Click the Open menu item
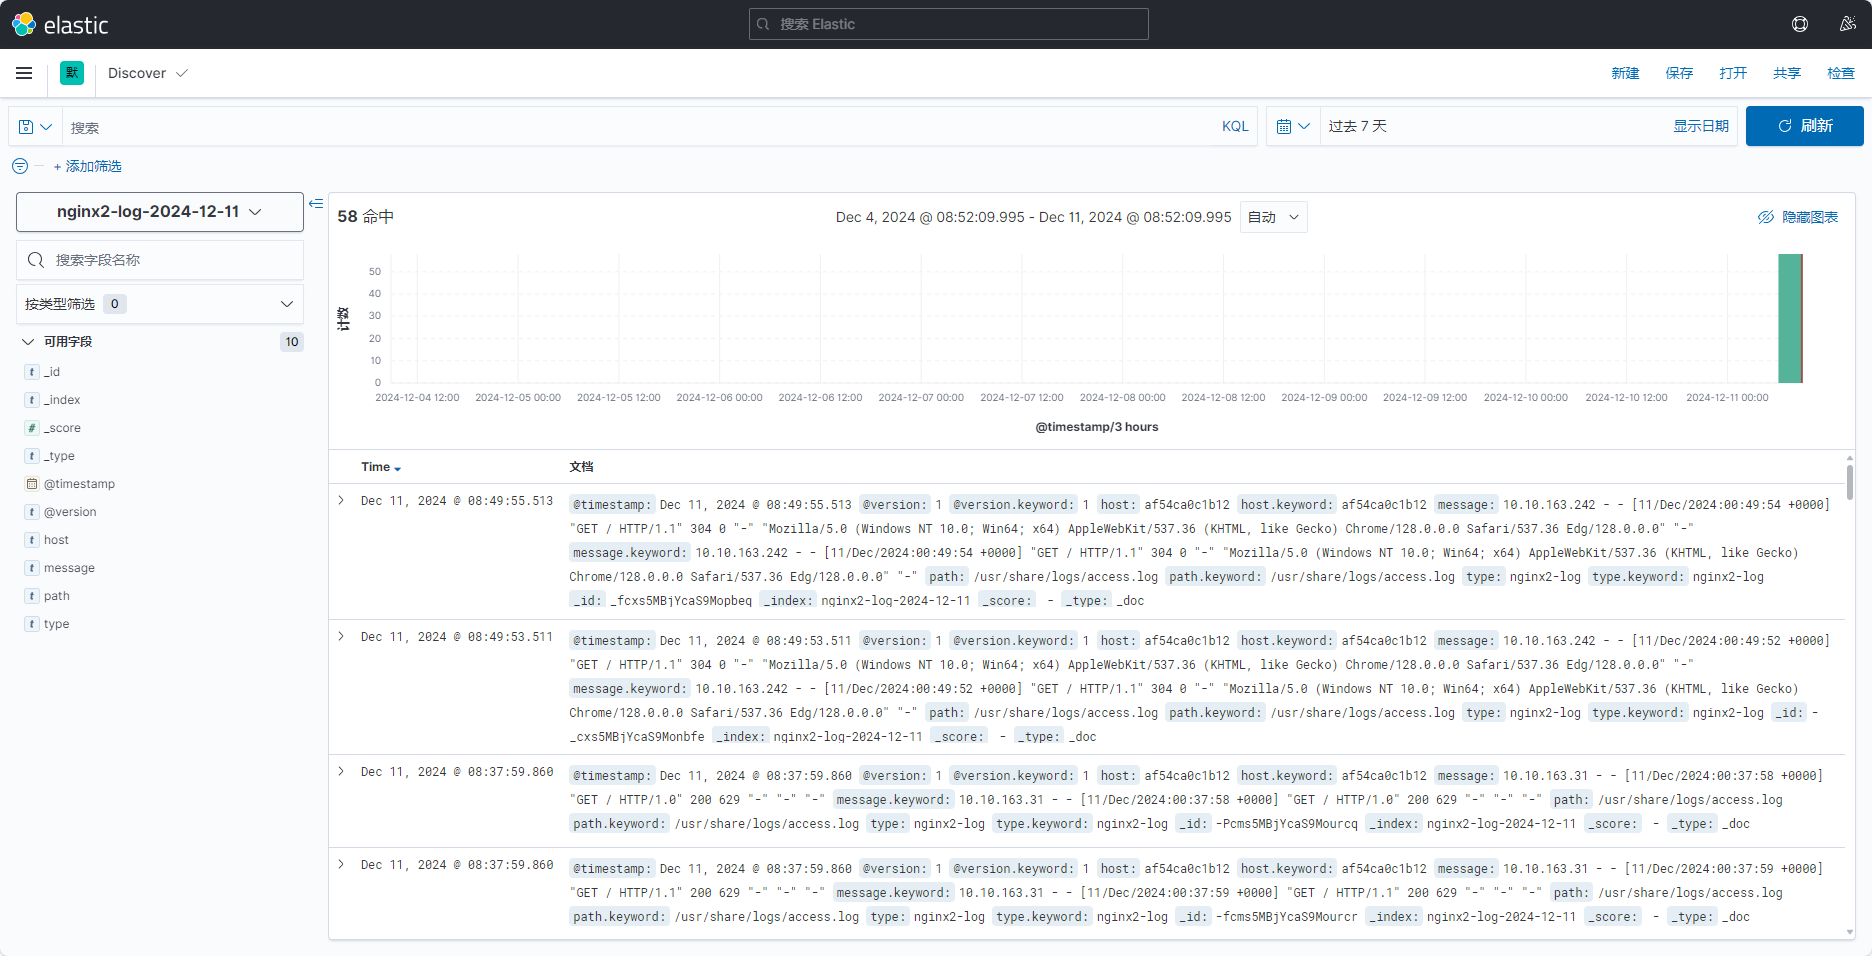The image size is (1872, 956). (x=1733, y=73)
